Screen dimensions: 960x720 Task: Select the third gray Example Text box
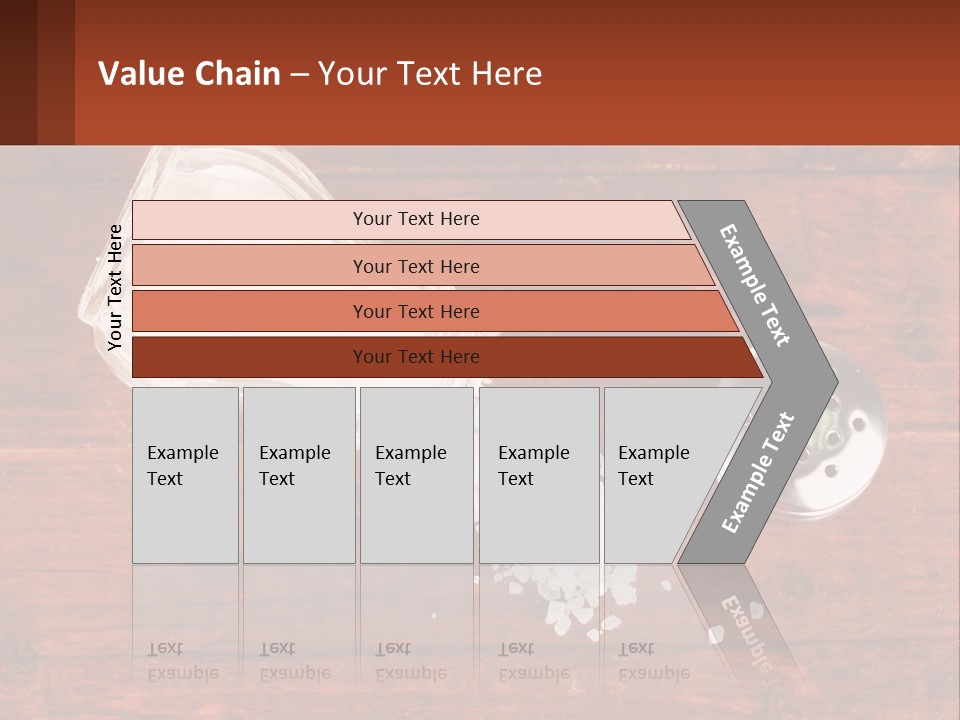pyautogui.click(x=417, y=475)
